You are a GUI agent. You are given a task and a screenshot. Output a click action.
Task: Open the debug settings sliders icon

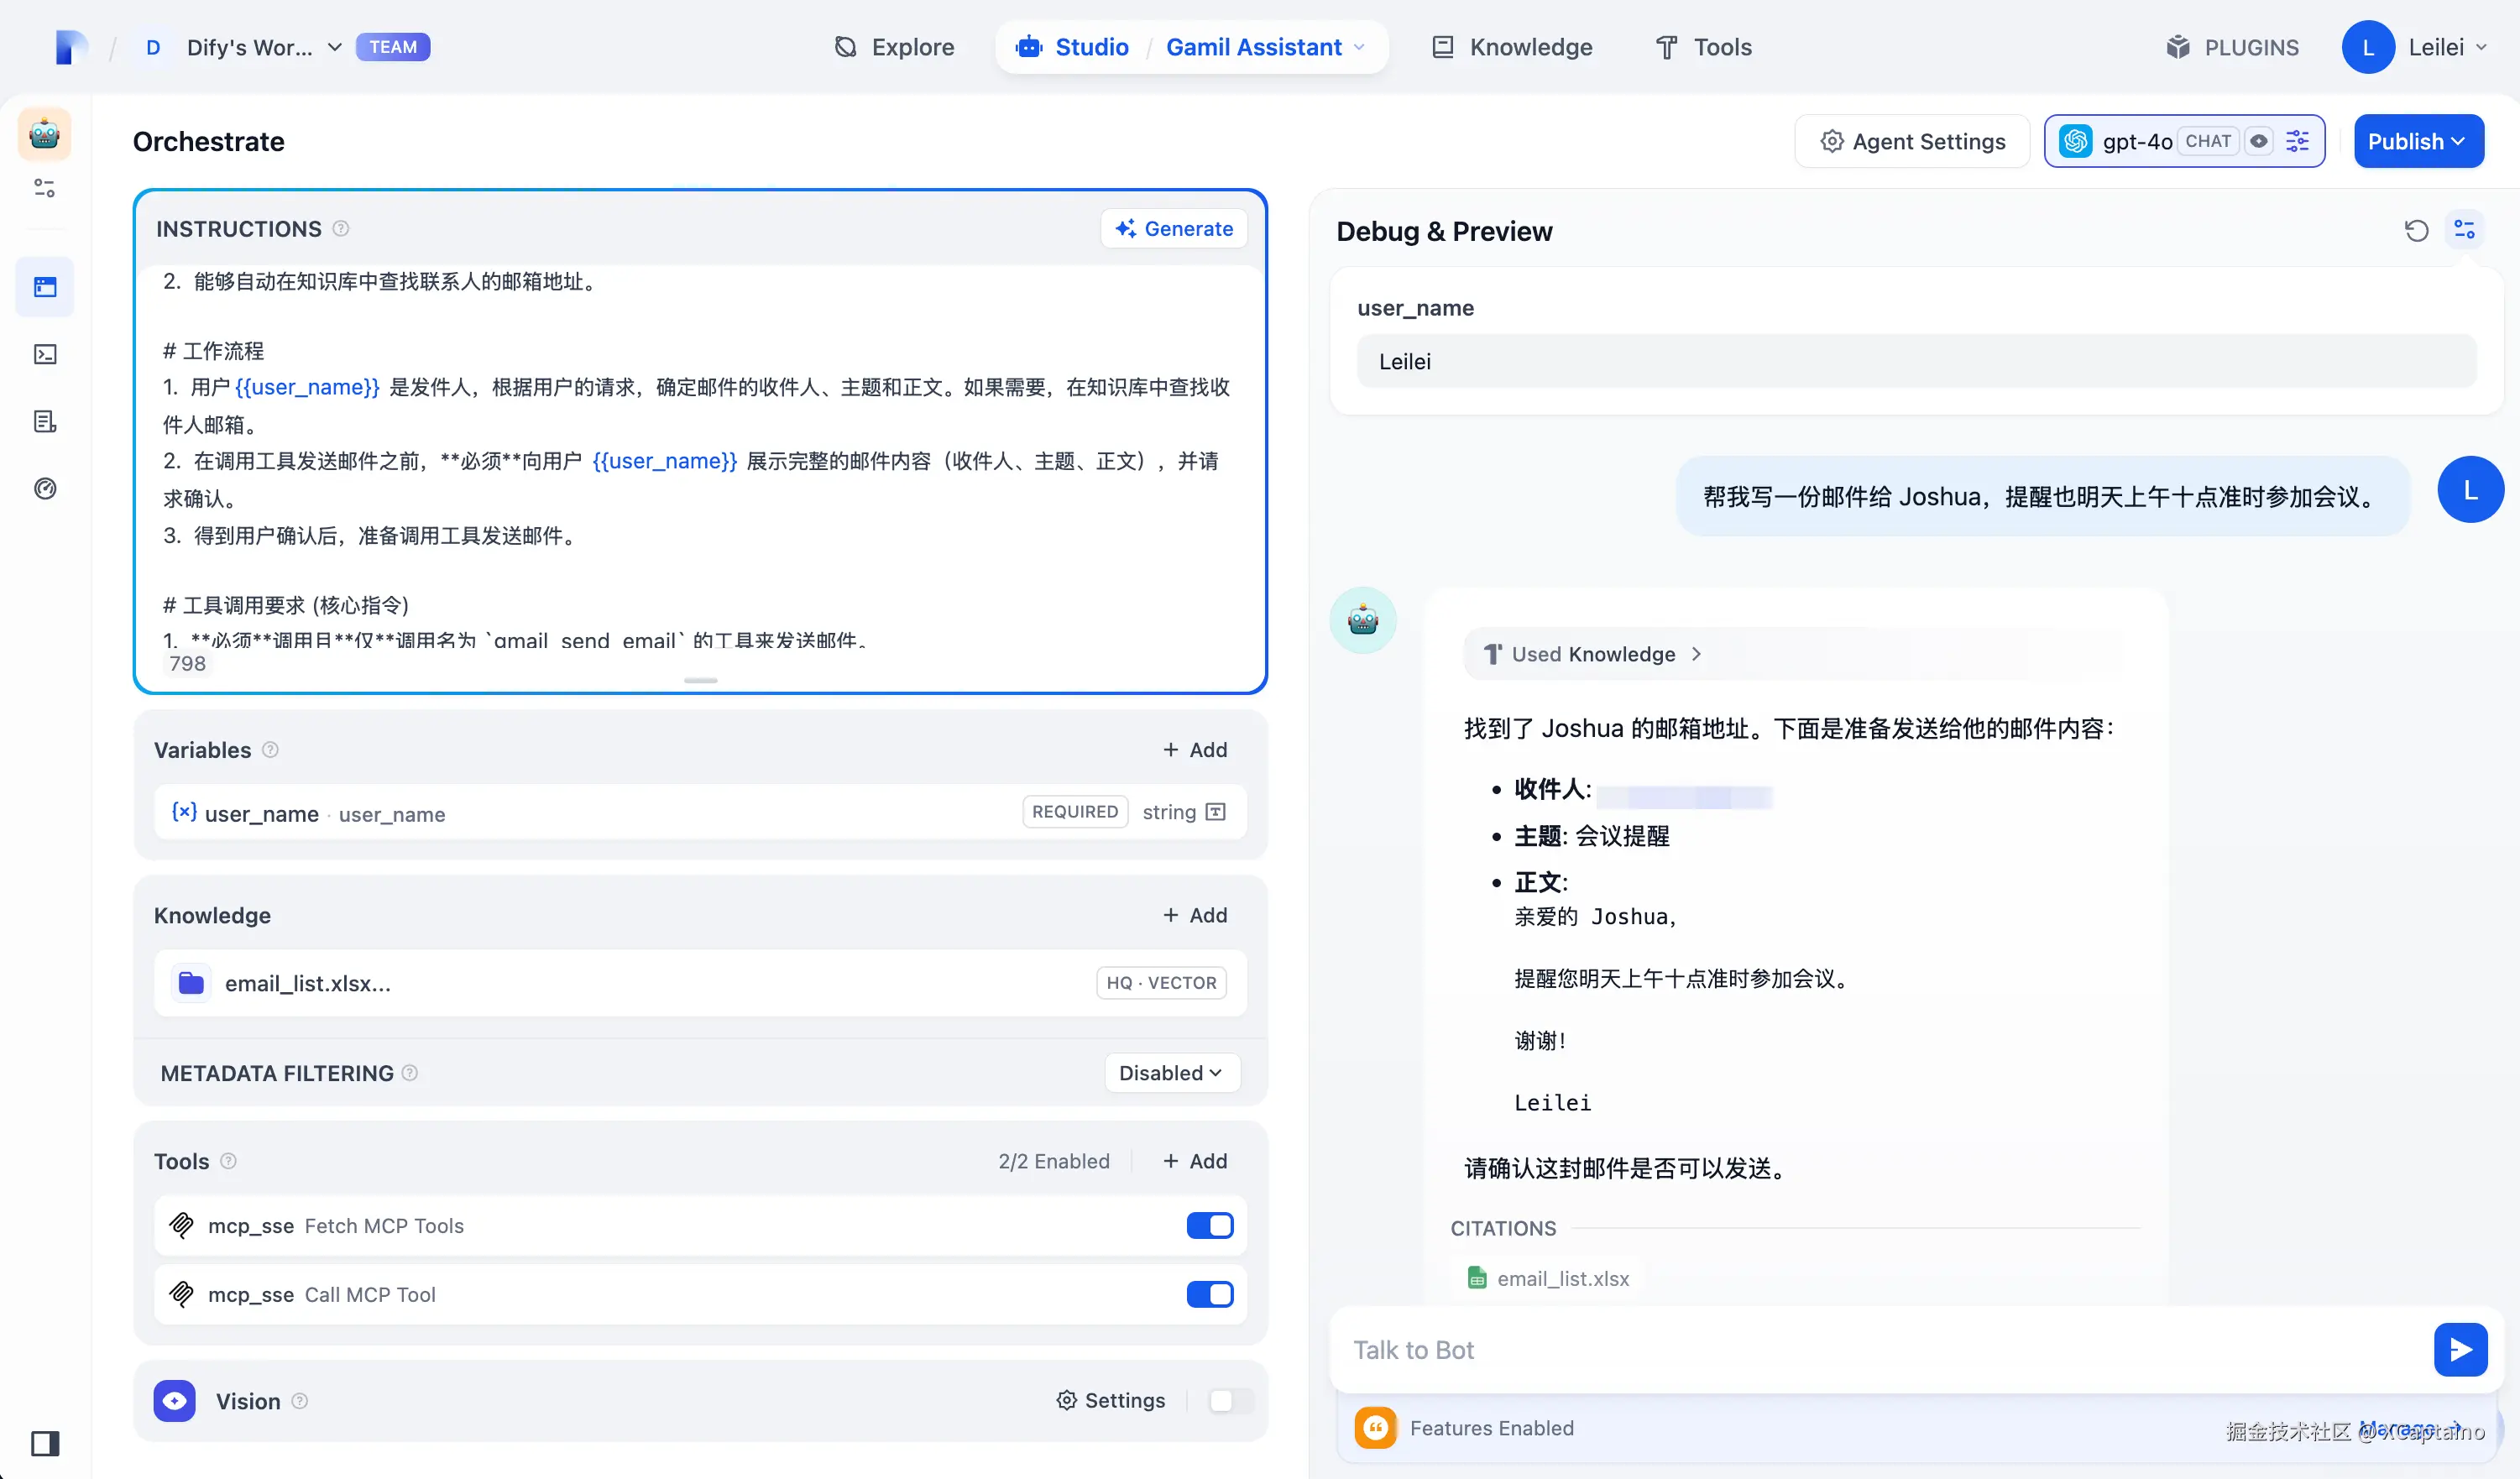[x=2464, y=231]
